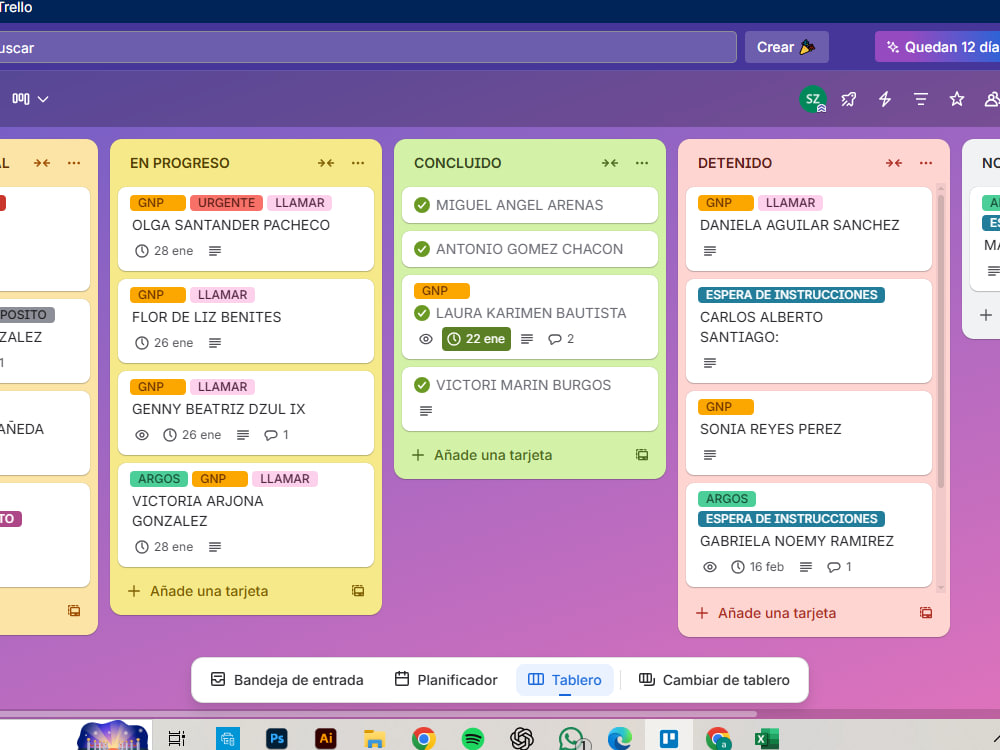The width and height of the screenshot is (1000, 750).
Task: Click LLAMAR label on FLOR DE LIZ BENITES
Action: 223,295
